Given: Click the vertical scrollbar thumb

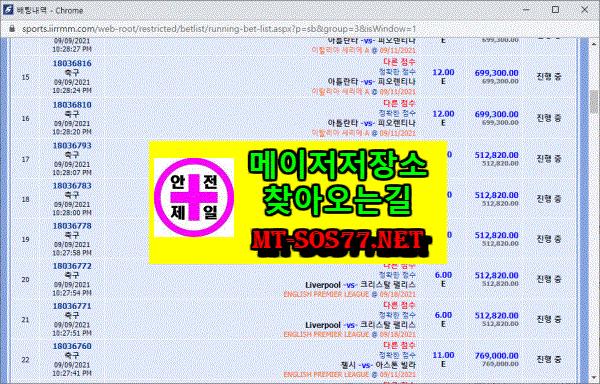Looking at the screenshot, I should (594, 102).
